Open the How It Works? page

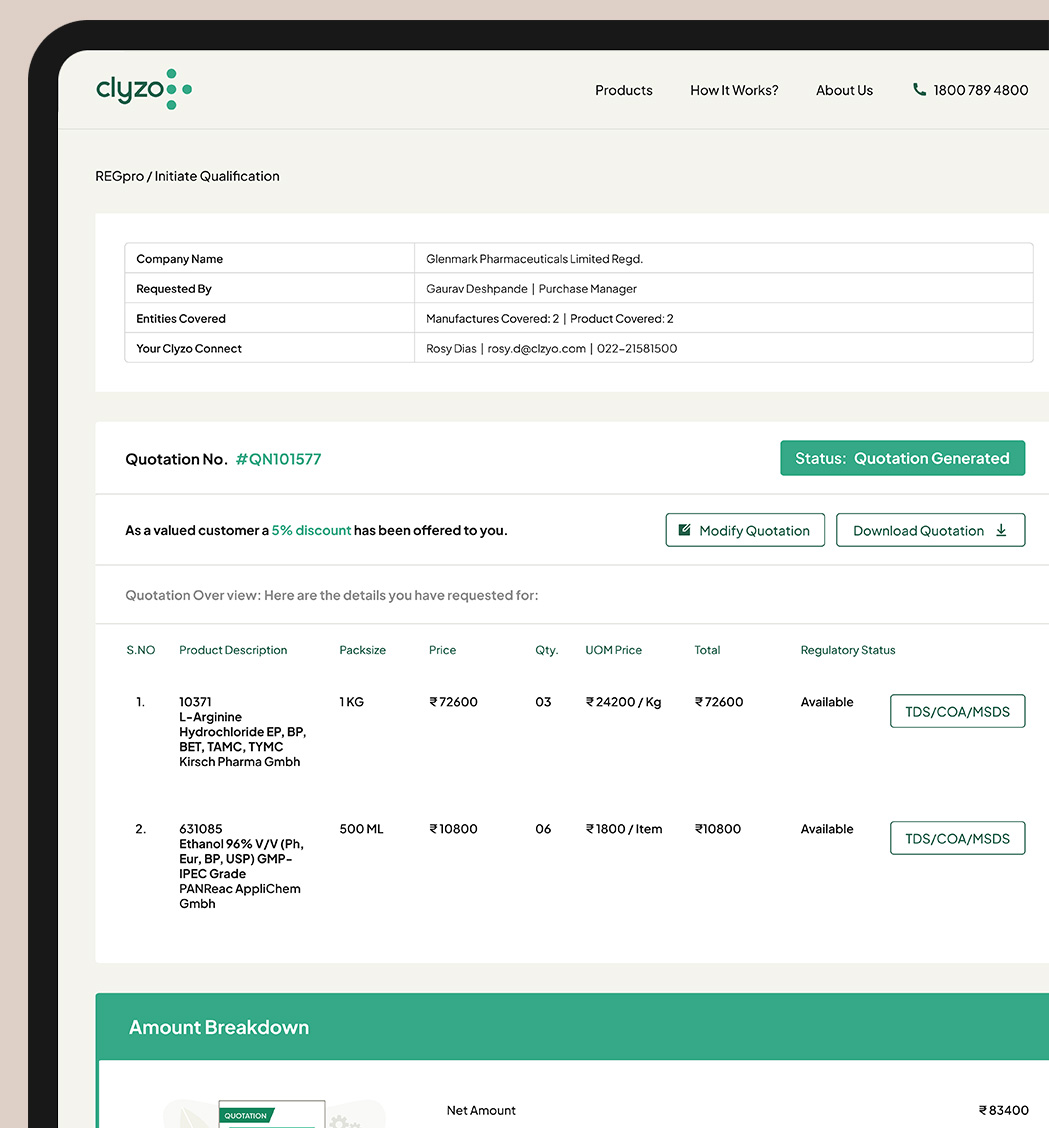click(734, 90)
